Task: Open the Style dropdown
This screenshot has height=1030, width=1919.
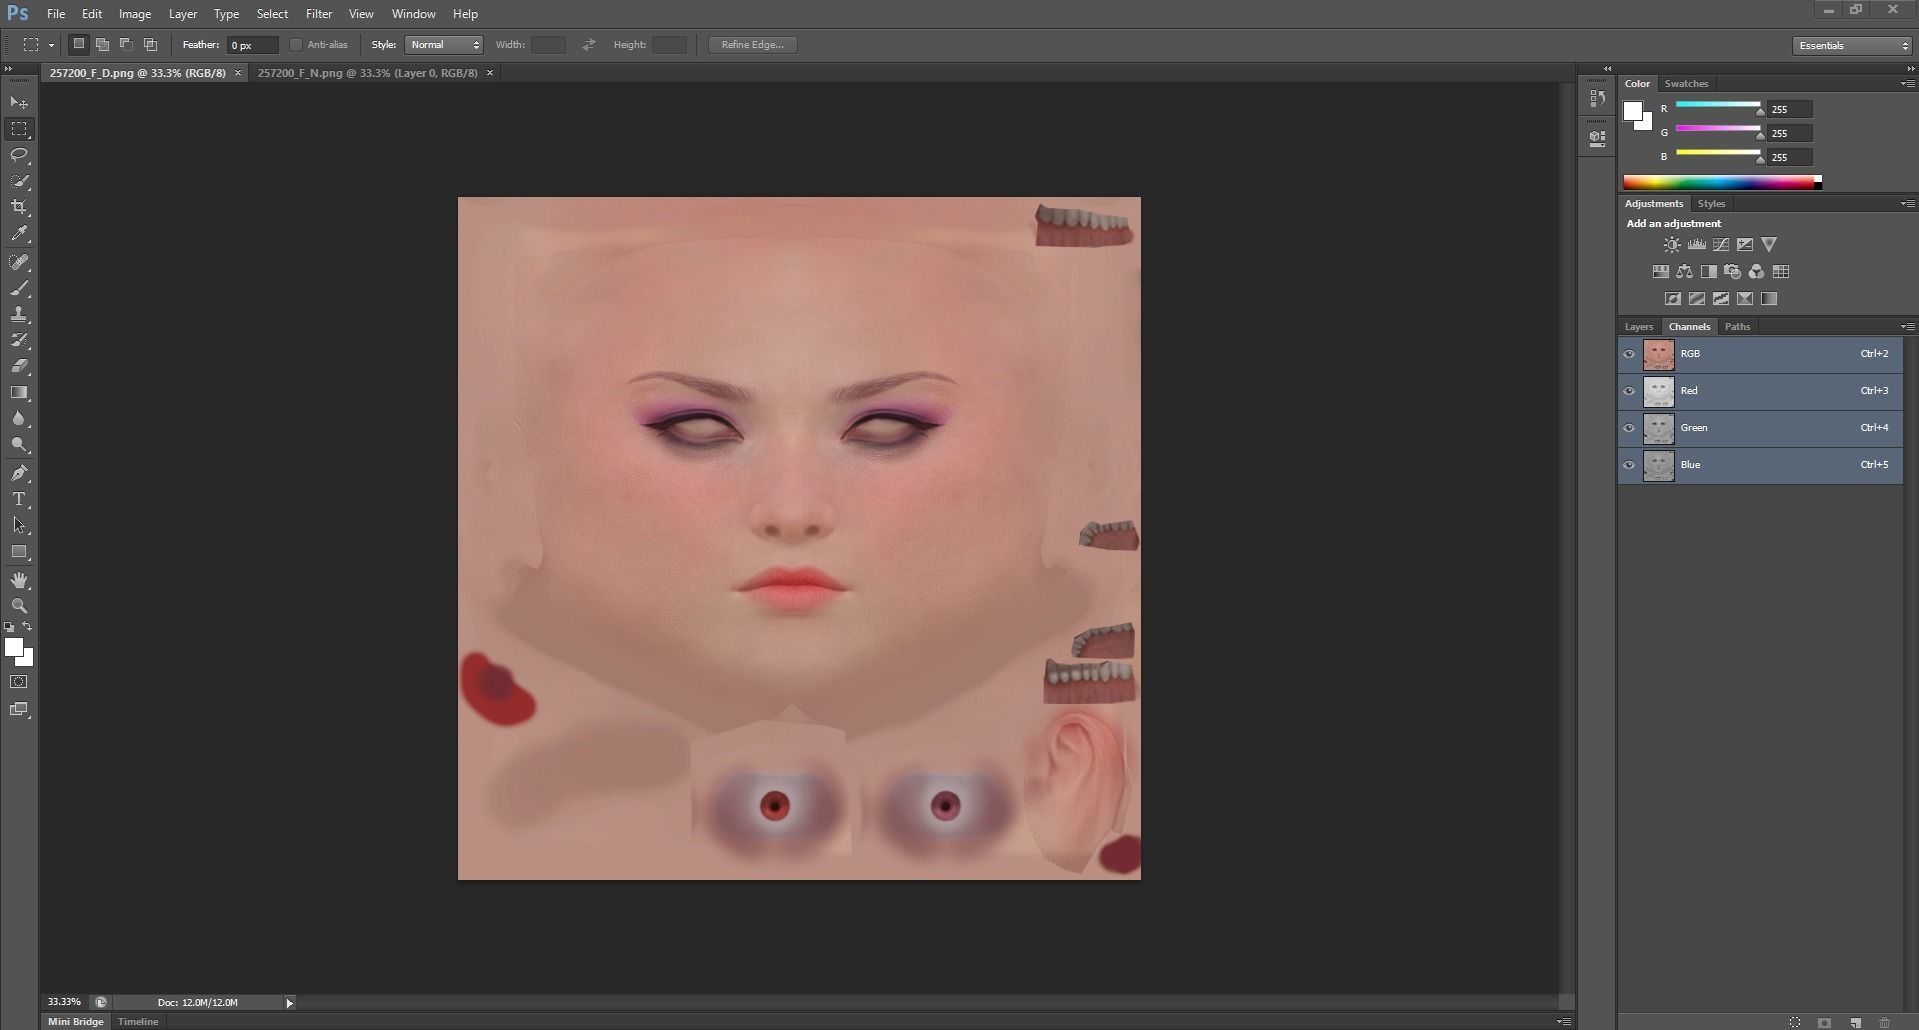Action: point(444,45)
